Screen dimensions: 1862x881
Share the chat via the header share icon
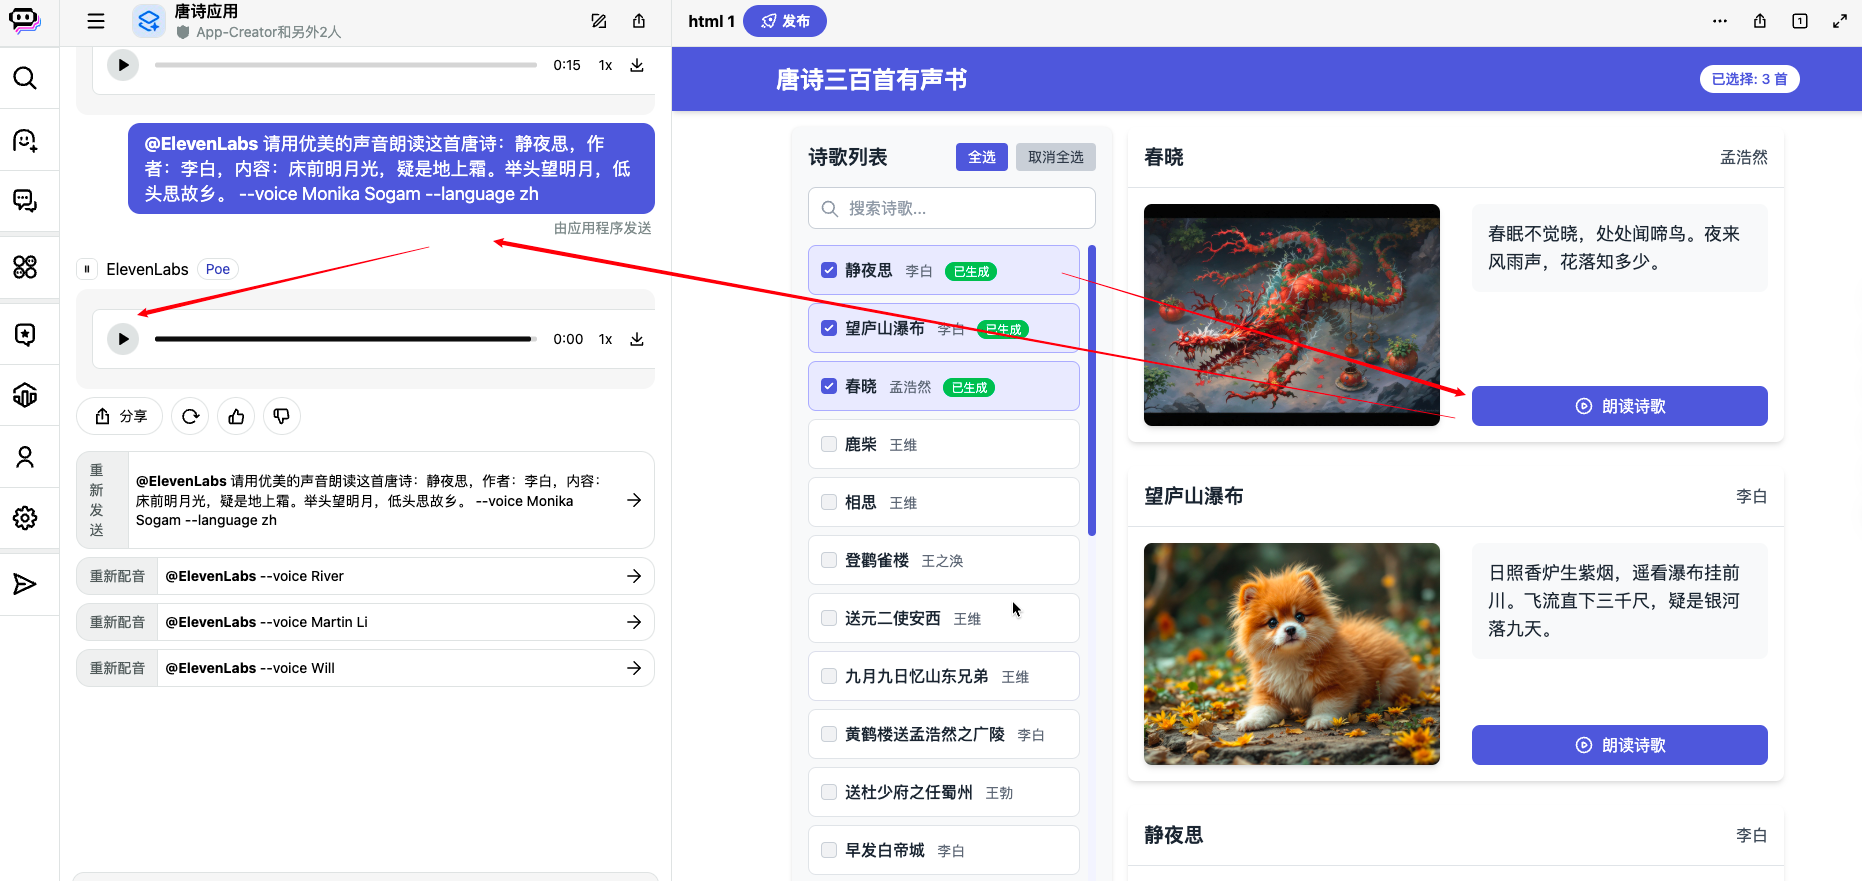click(x=639, y=21)
